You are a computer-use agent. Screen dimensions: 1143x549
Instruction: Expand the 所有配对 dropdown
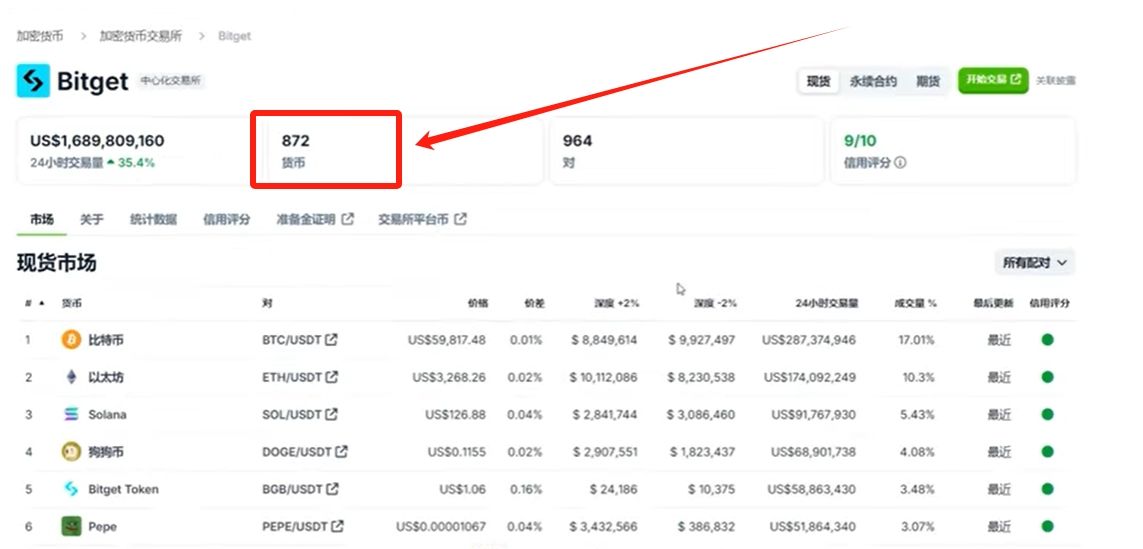tap(1034, 262)
